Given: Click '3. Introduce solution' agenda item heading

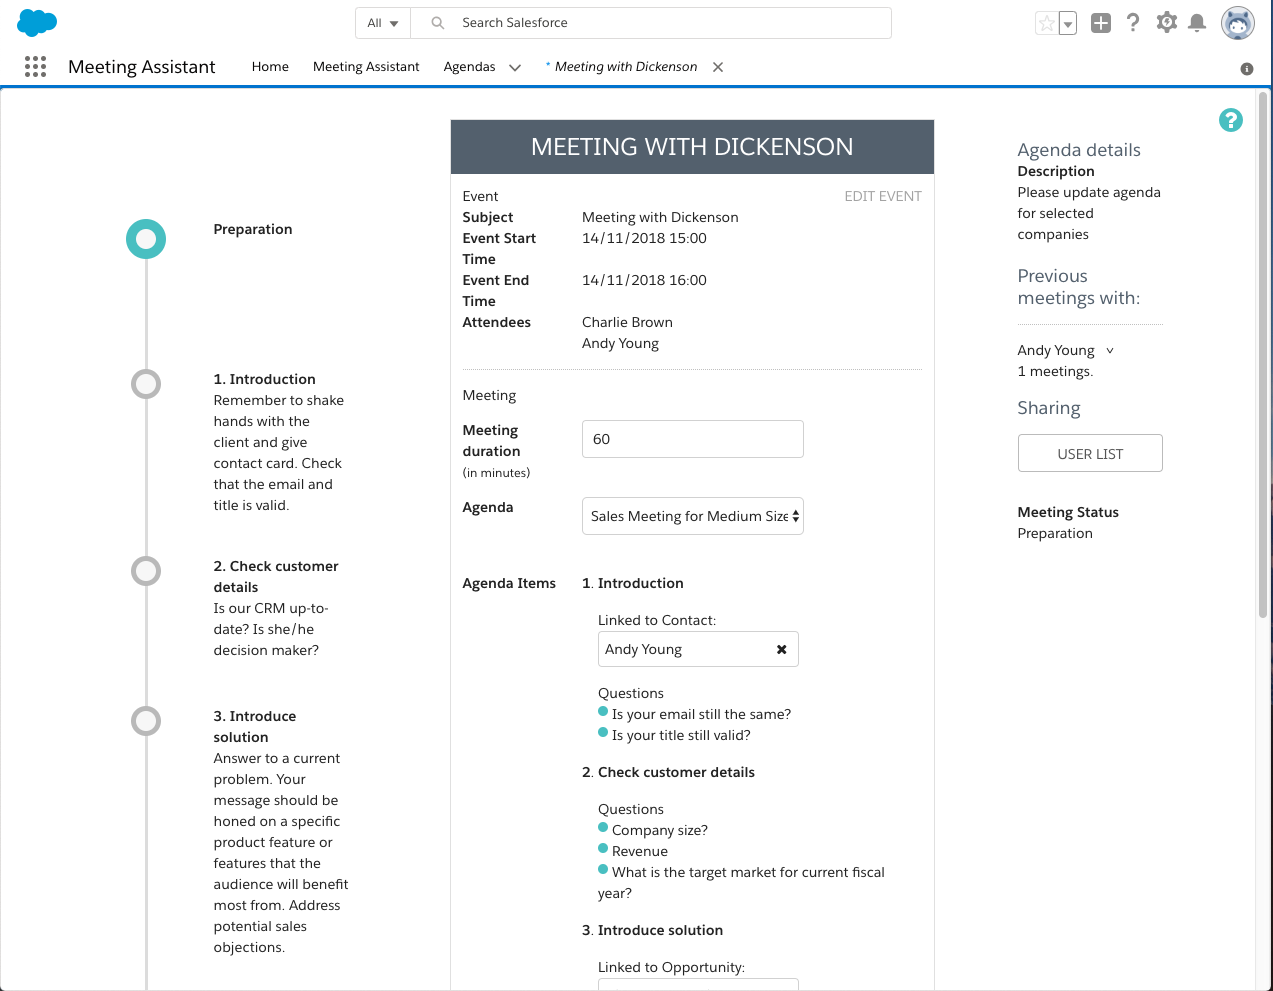Looking at the screenshot, I should coord(652,930).
